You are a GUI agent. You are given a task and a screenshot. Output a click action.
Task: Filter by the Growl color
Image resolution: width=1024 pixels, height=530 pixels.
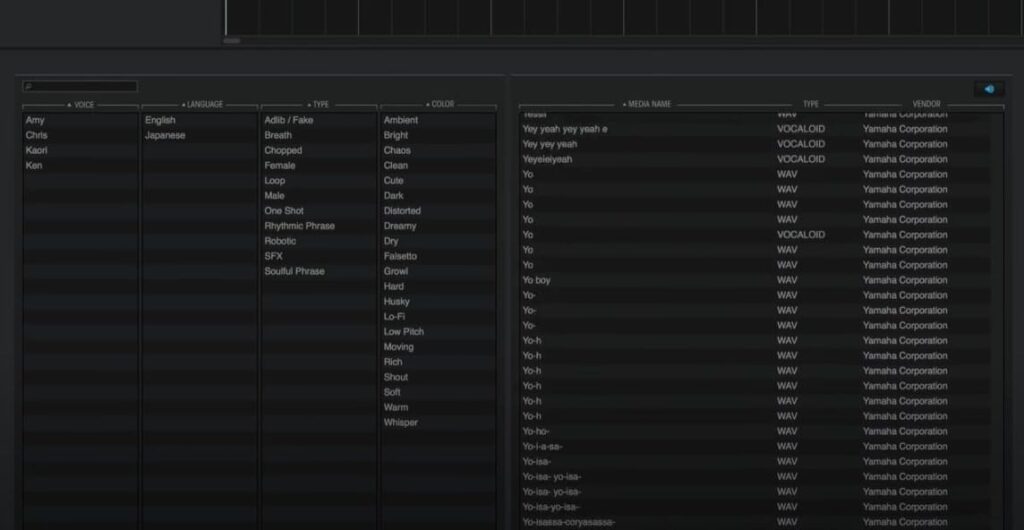439,271
